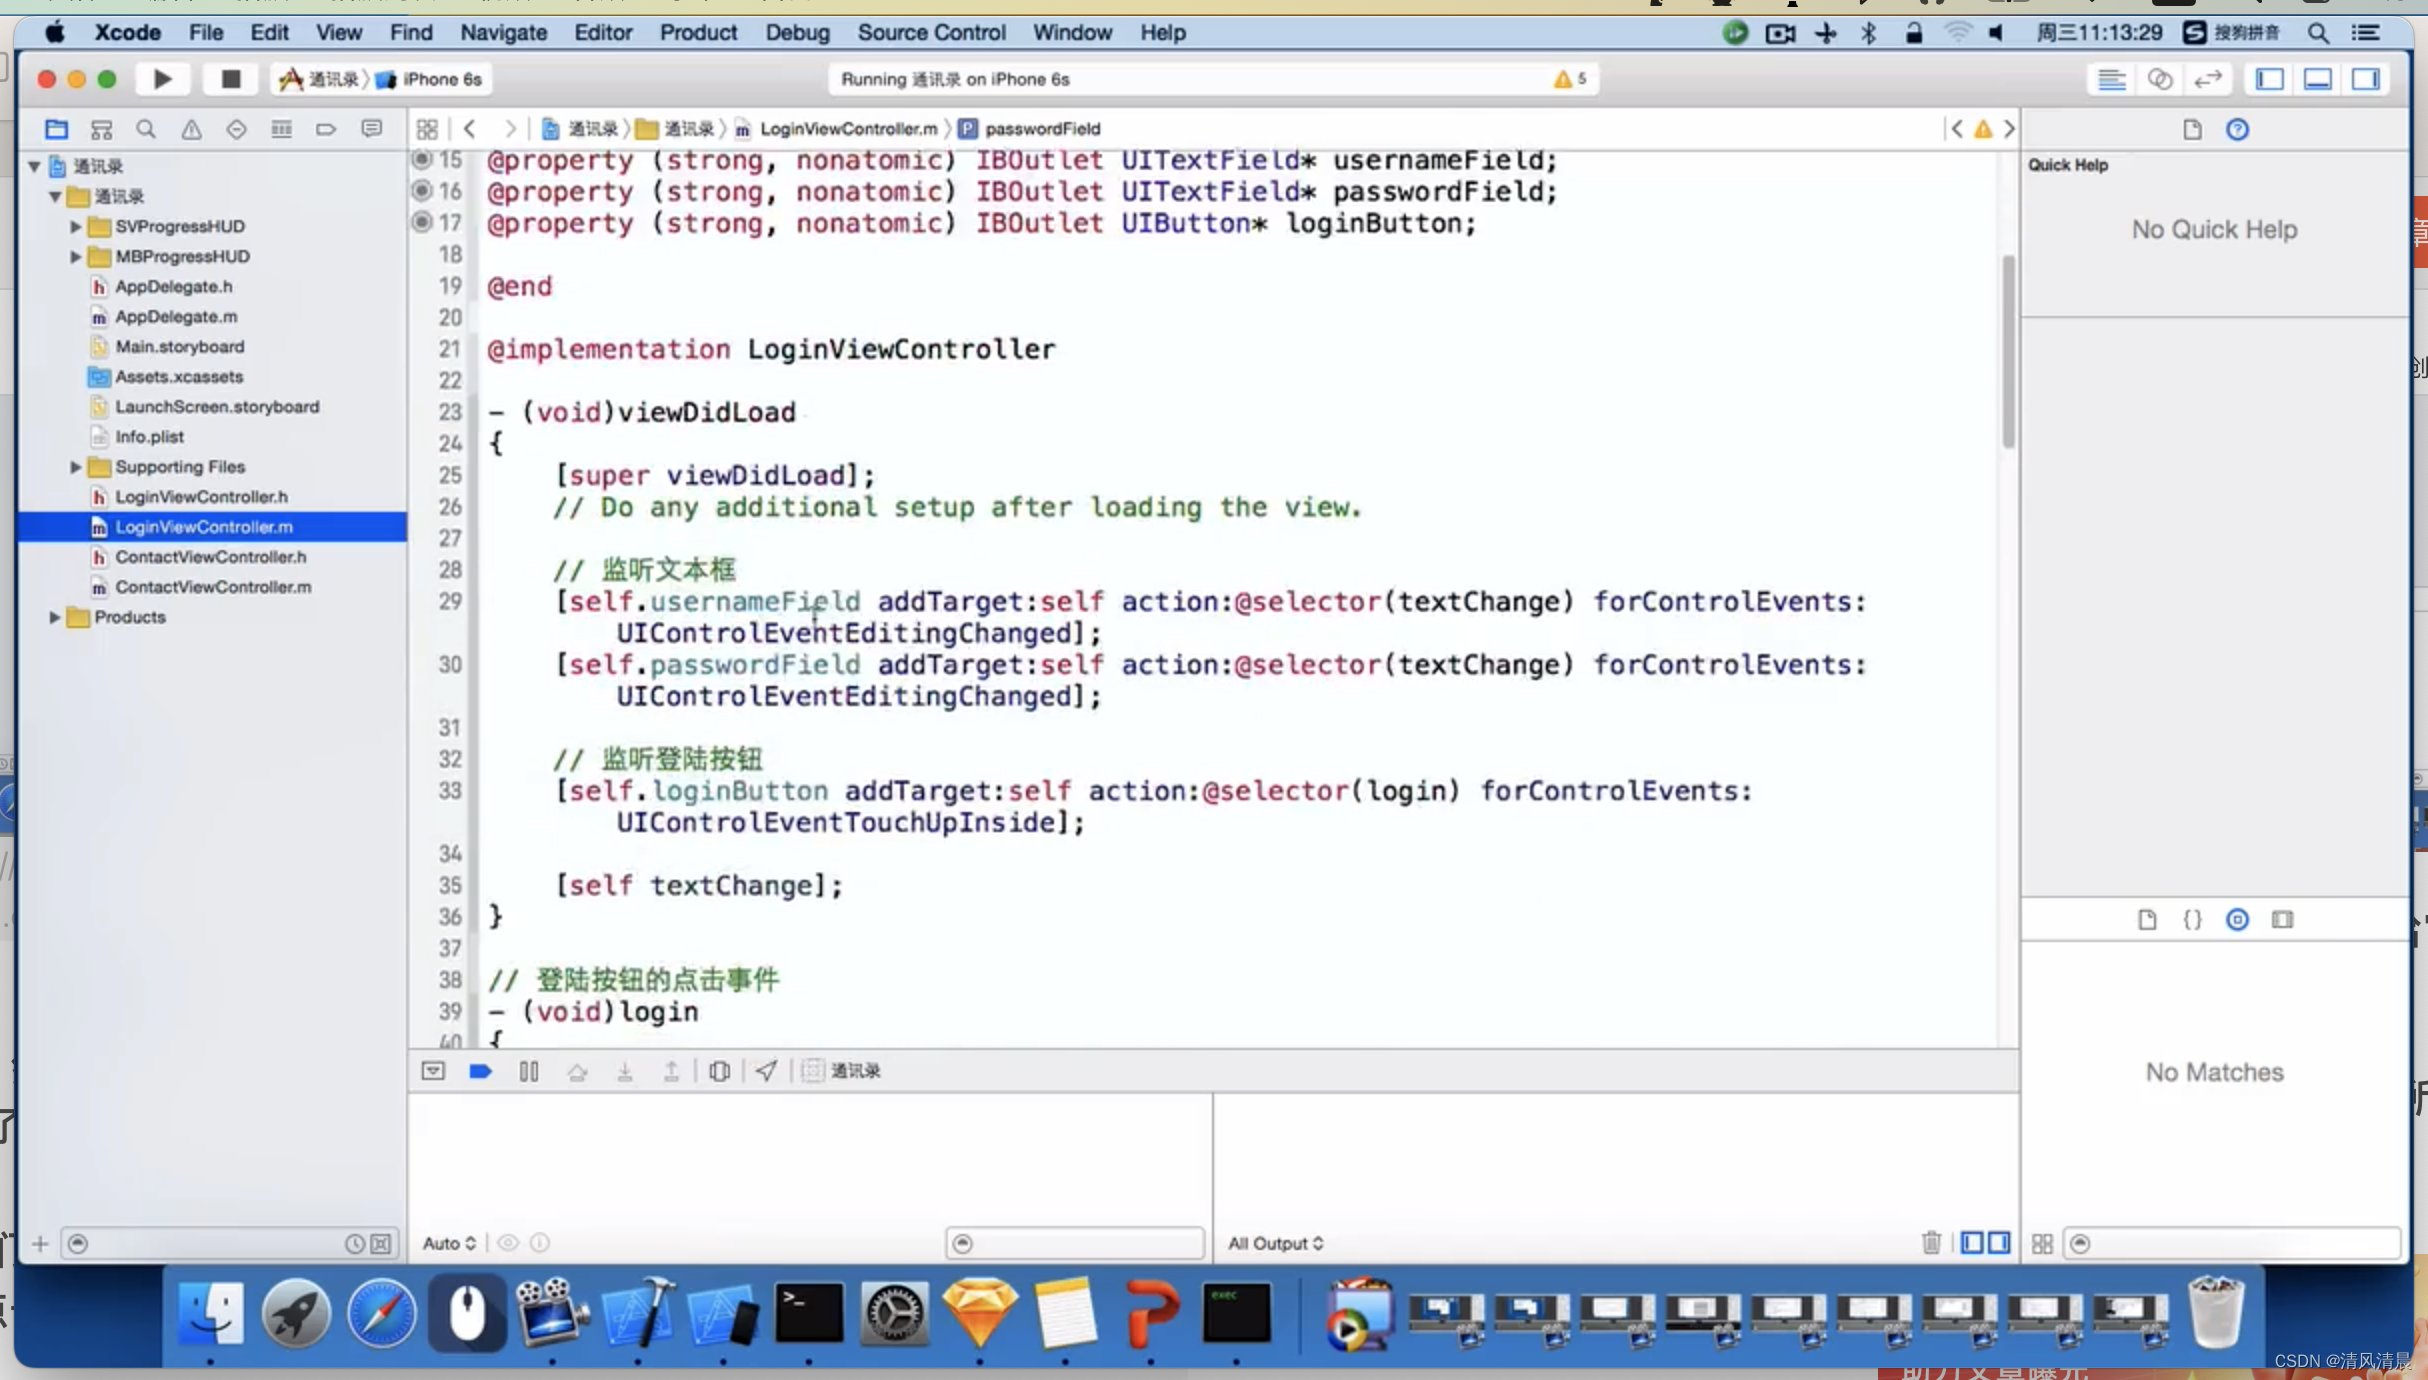Toggle breakpoint marker on line 17
2428x1380 pixels.
coord(423,222)
